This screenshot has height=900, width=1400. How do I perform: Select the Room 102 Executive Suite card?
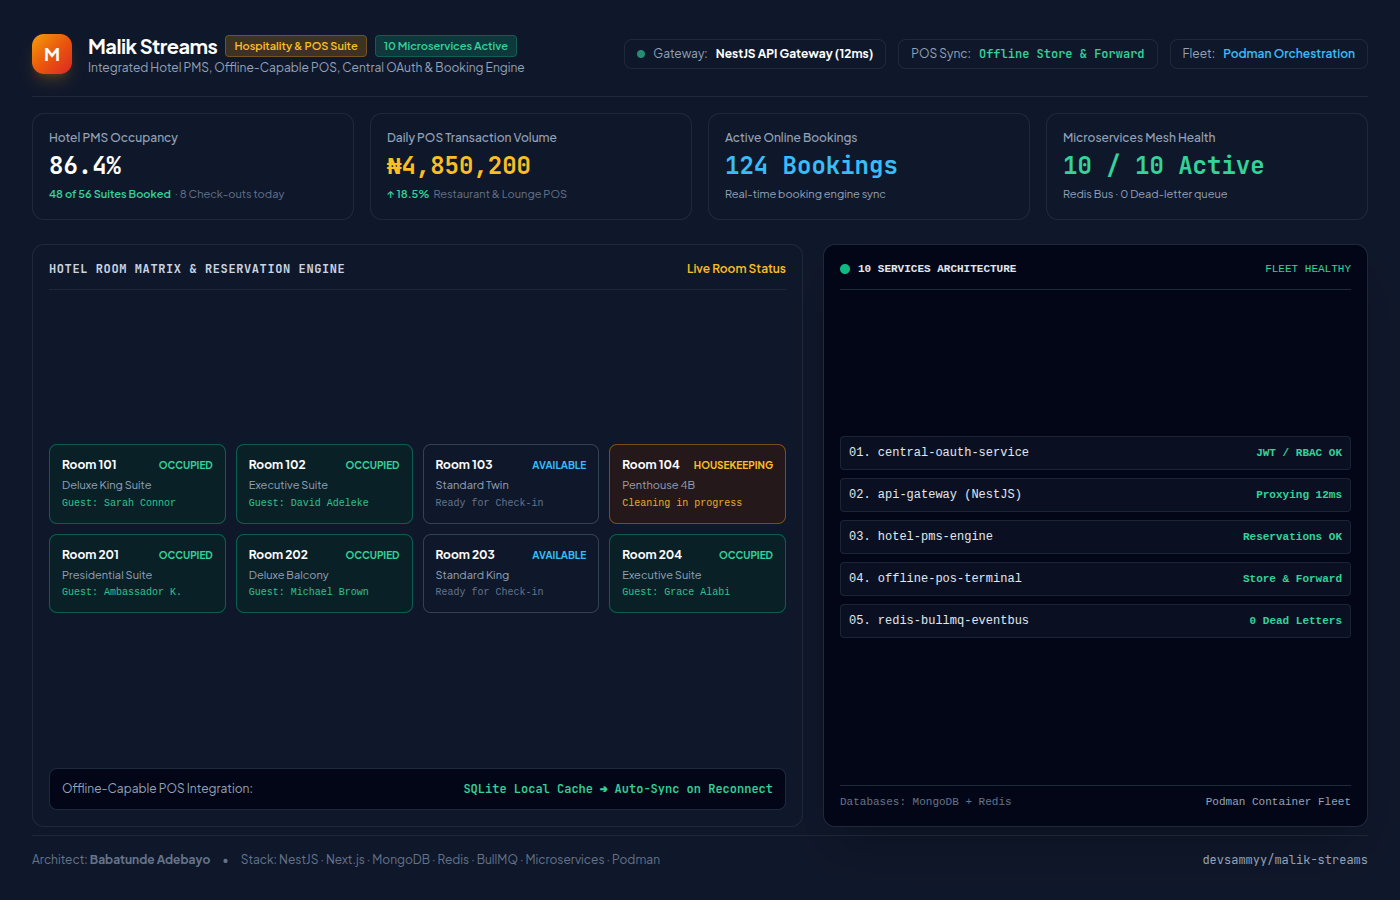pyautogui.click(x=324, y=484)
